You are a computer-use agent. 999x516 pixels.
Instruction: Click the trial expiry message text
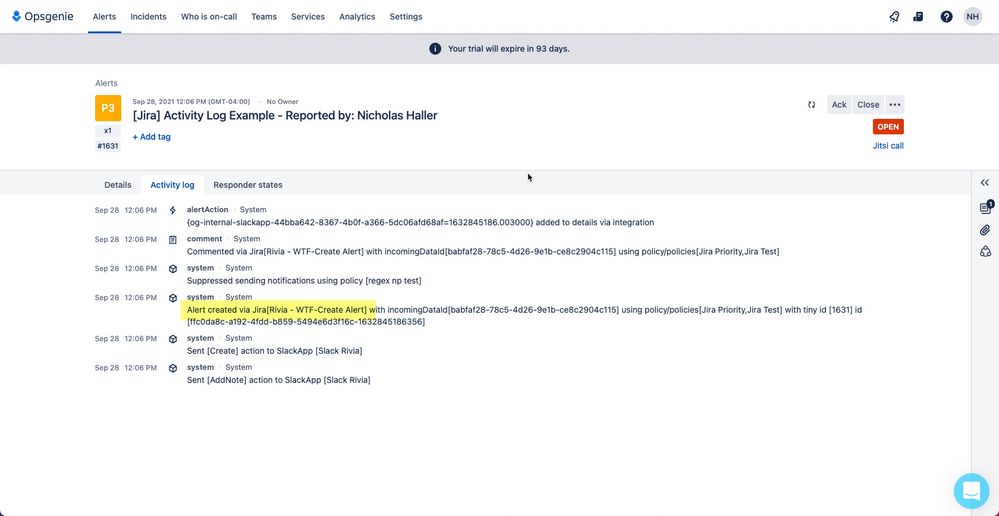508,48
